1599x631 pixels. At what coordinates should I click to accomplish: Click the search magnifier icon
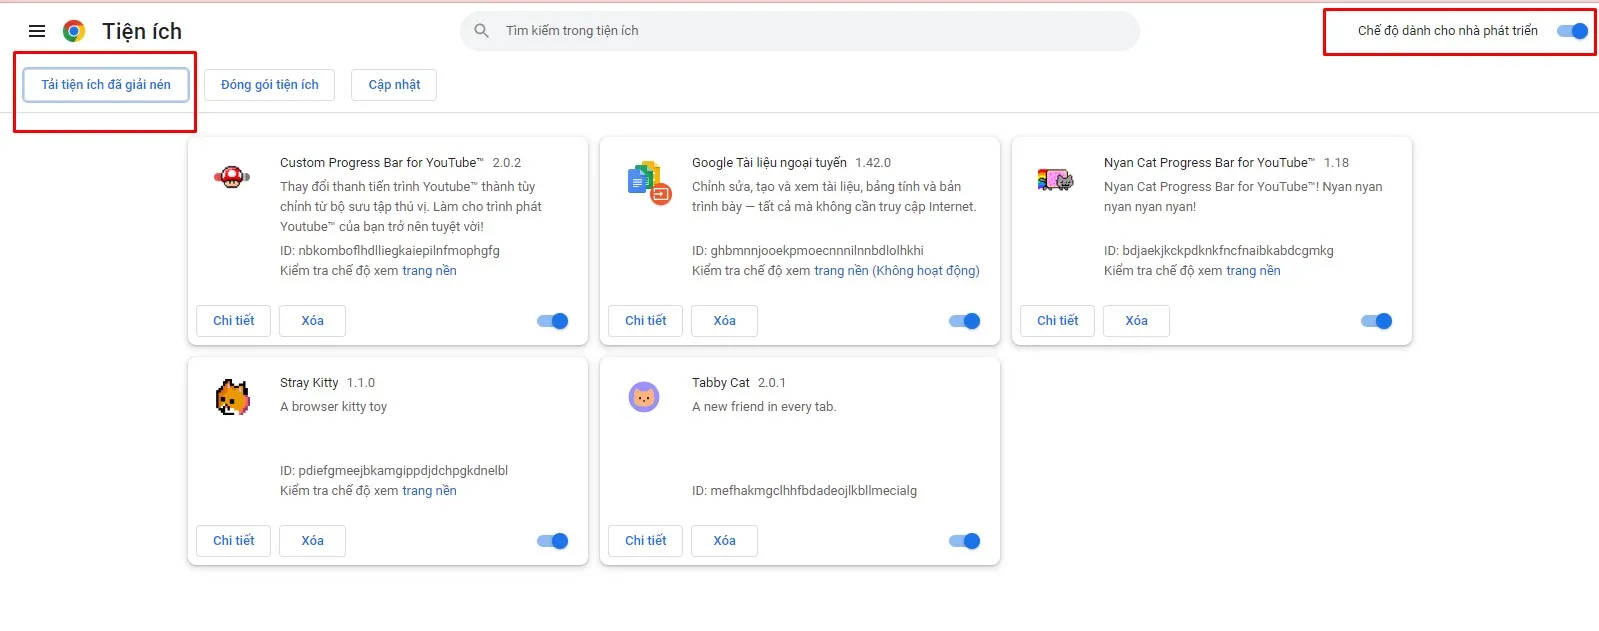click(x=482, y=31)
